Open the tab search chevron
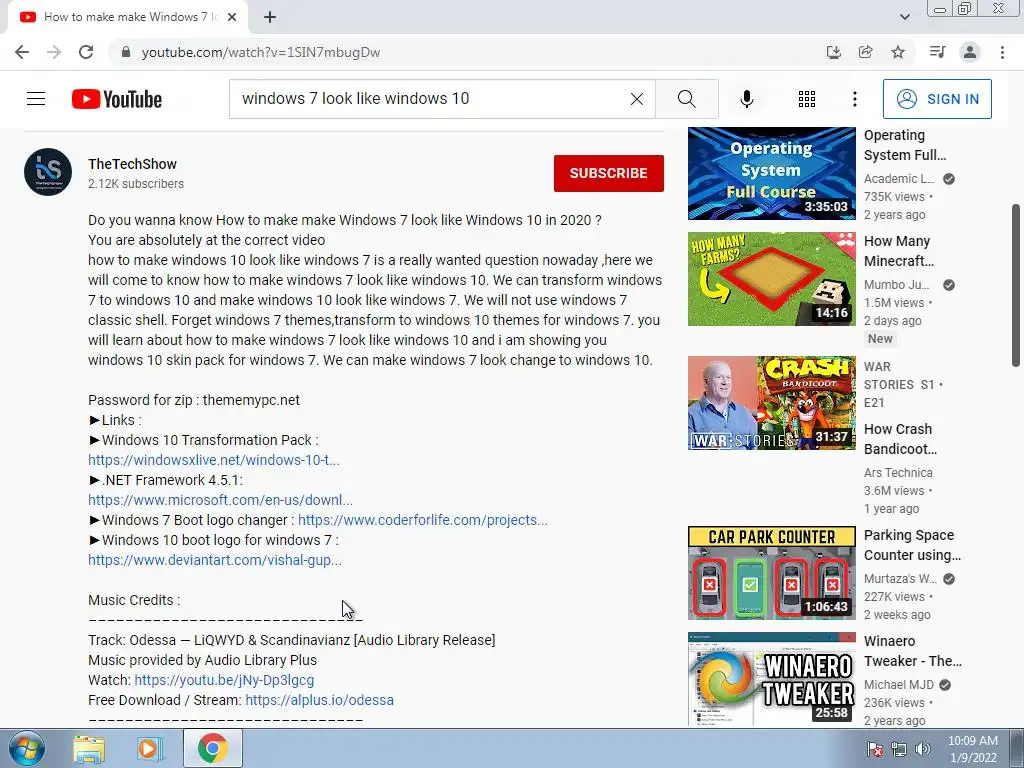The width and height of the screenshot is (1024, 768). [x=904, y=17]
